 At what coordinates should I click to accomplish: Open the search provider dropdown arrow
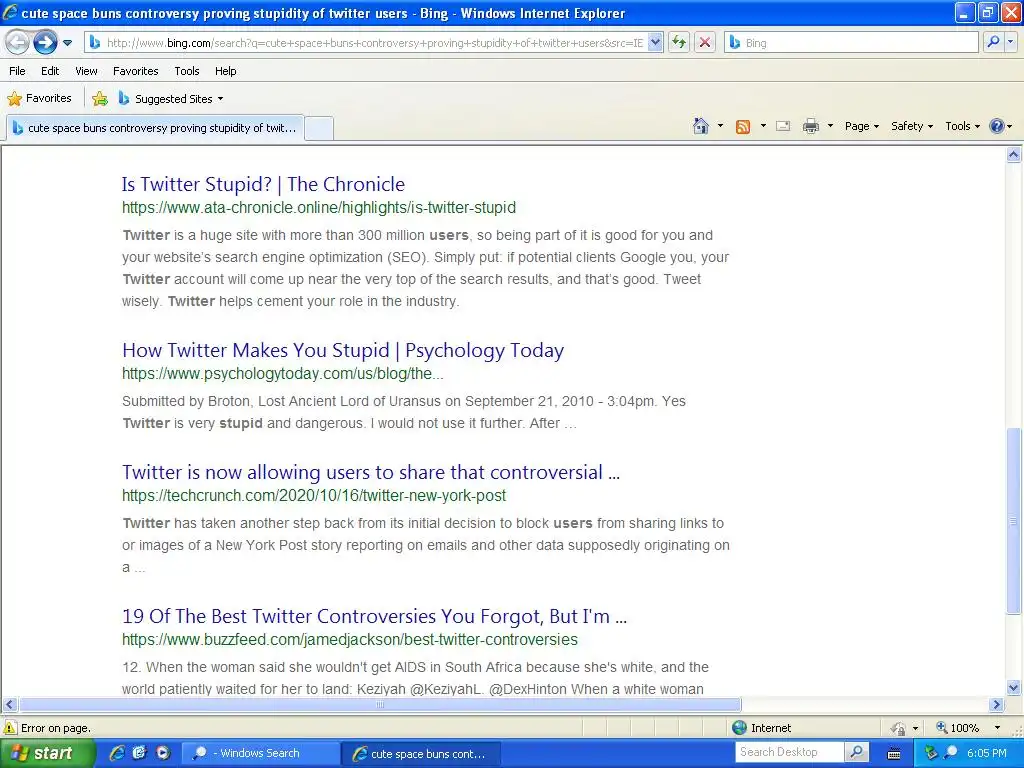[x=1010, y=42]
